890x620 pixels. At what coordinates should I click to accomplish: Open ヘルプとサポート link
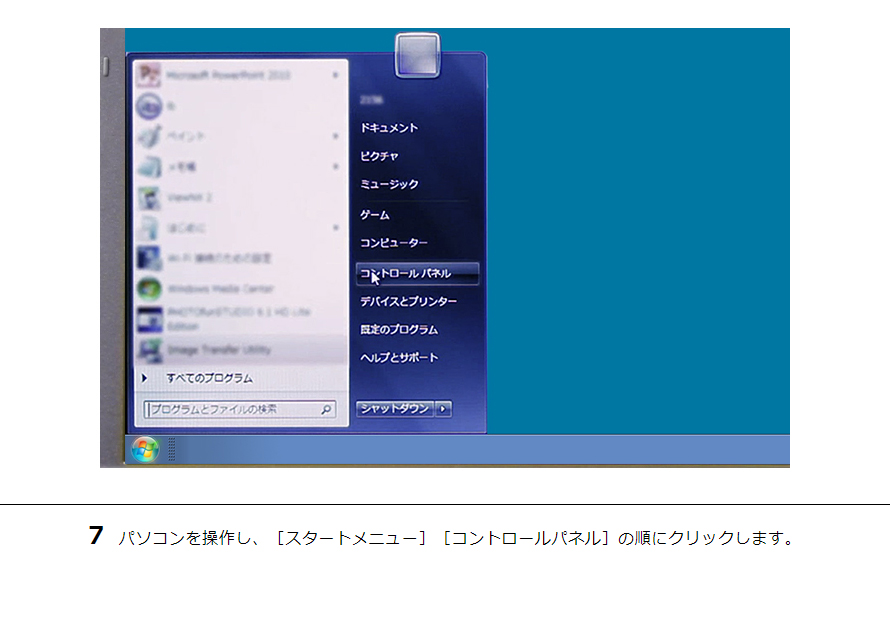[399, 357]
